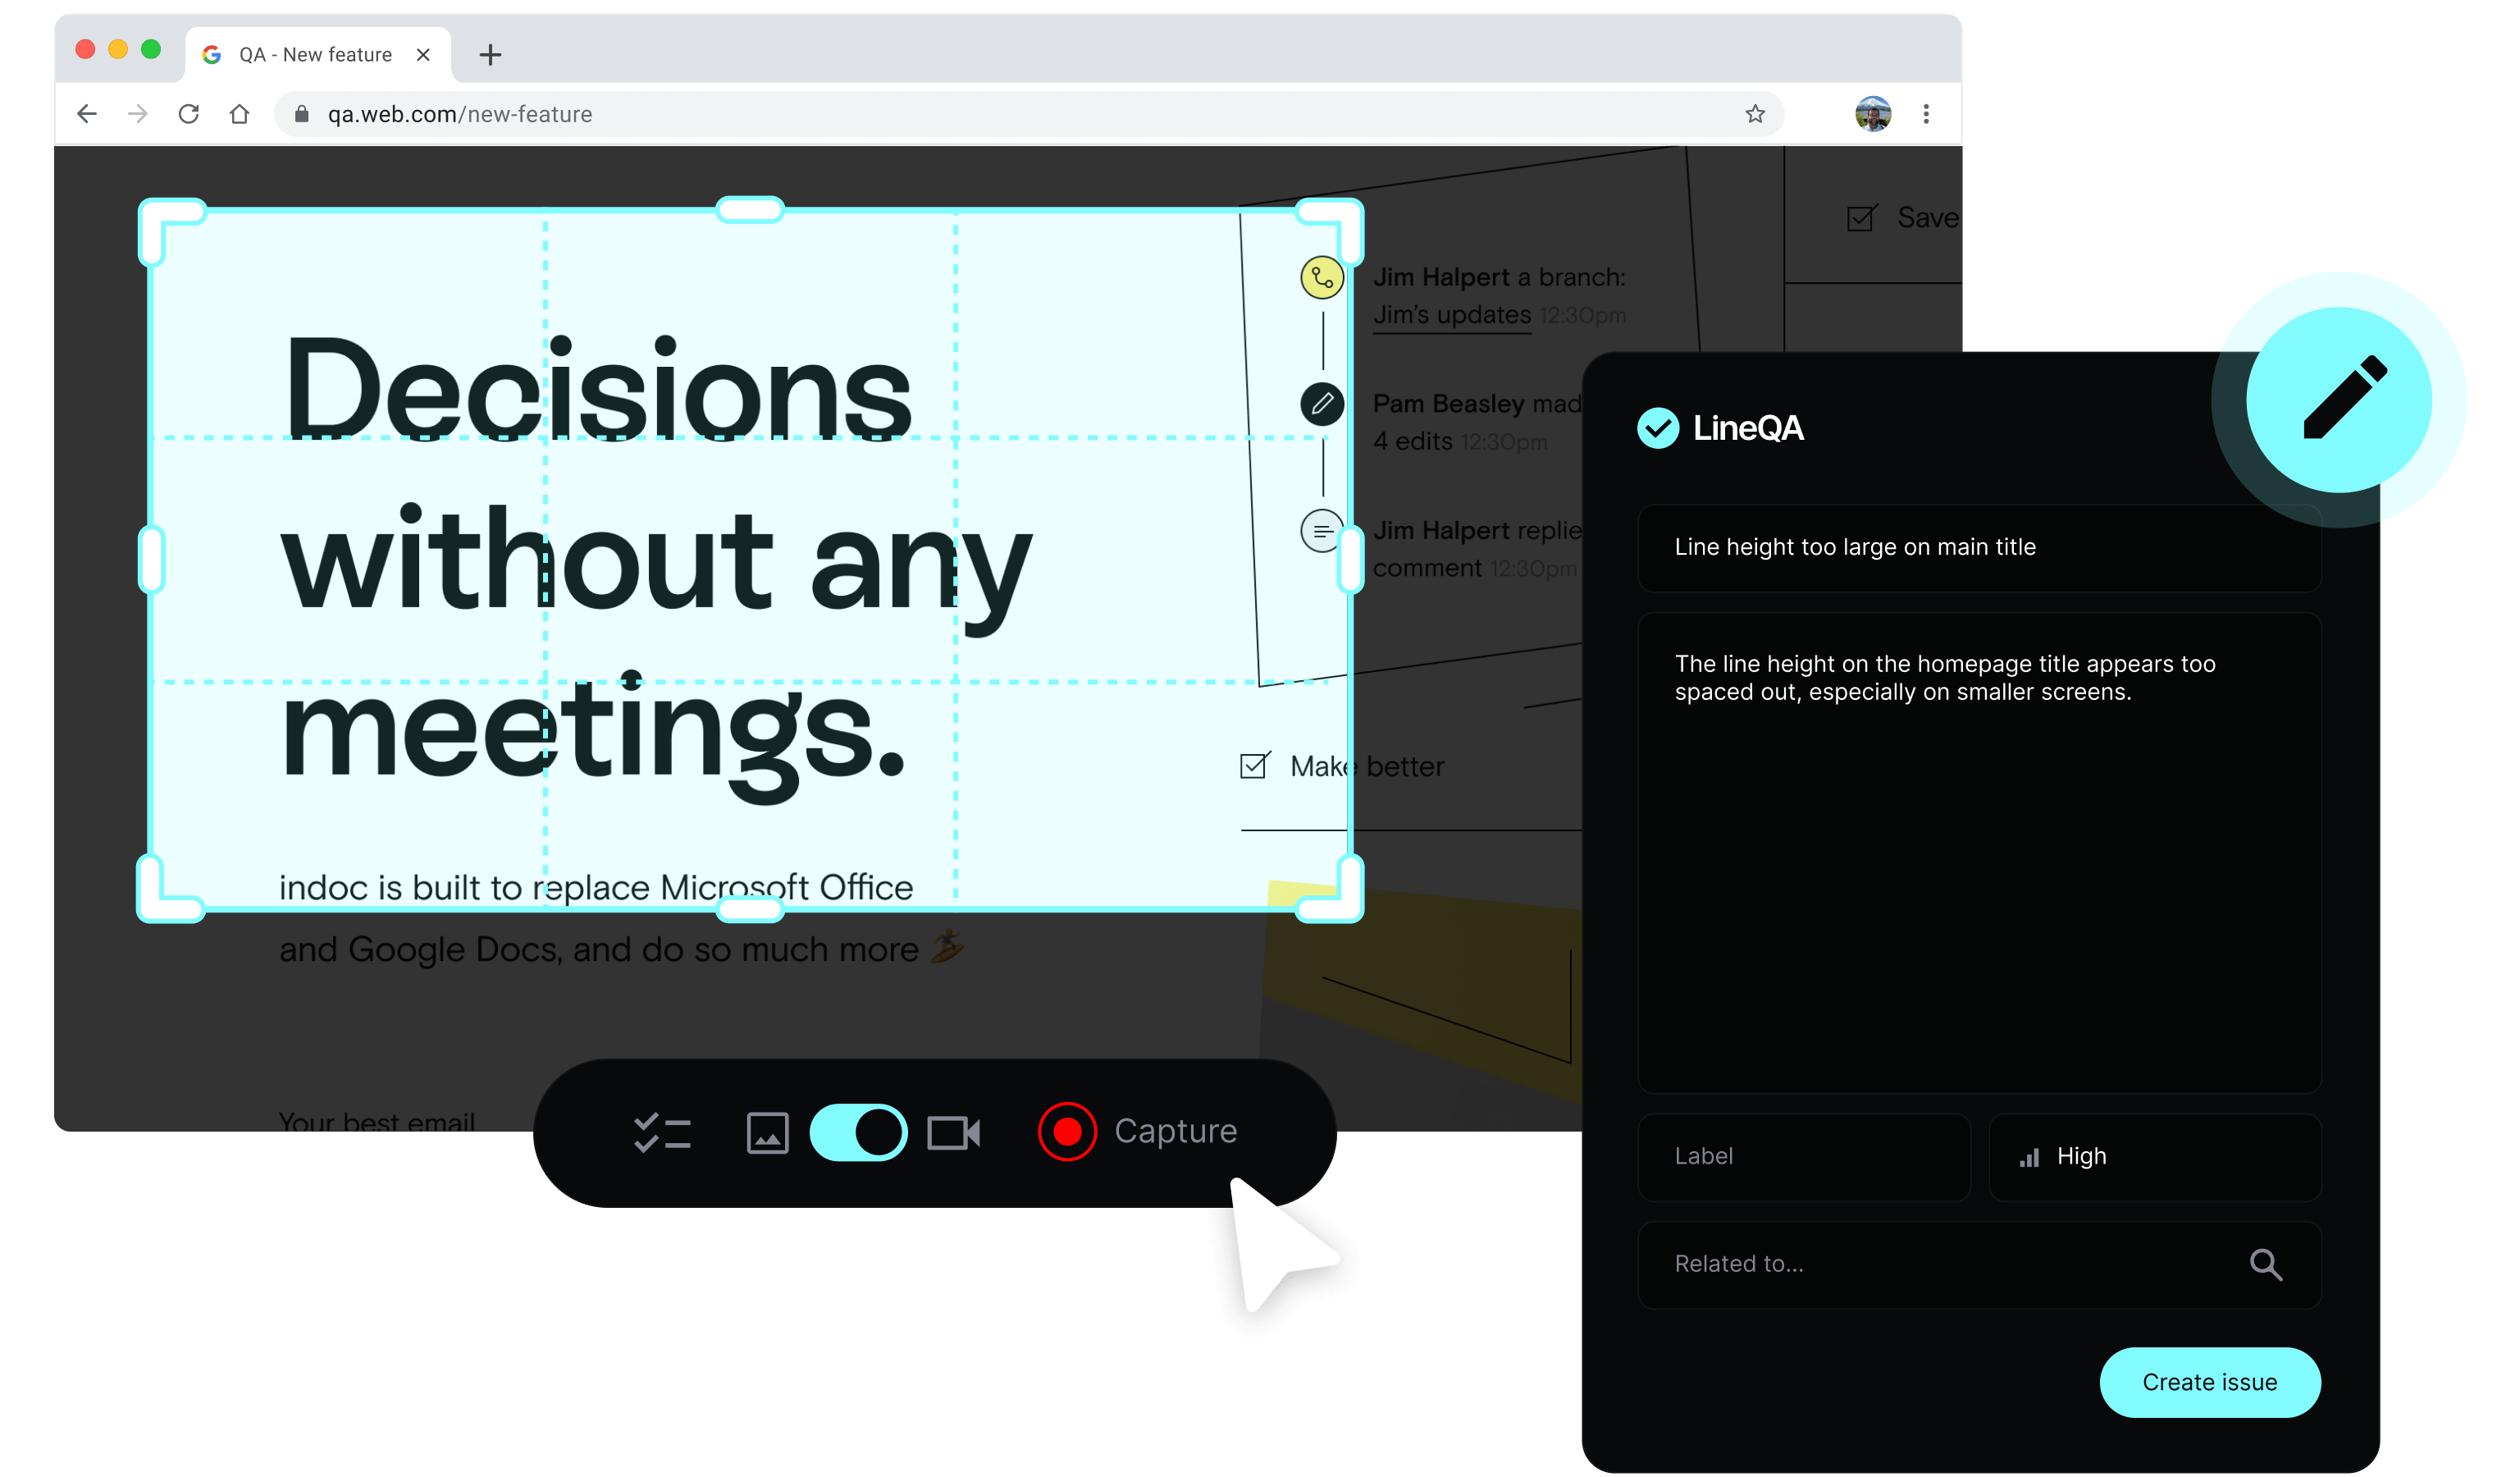This screenshot has width=2520, height=1477.
Task: Grab the top-left selection corner handle
Action: pyautogui.click(x=171, y=232)
